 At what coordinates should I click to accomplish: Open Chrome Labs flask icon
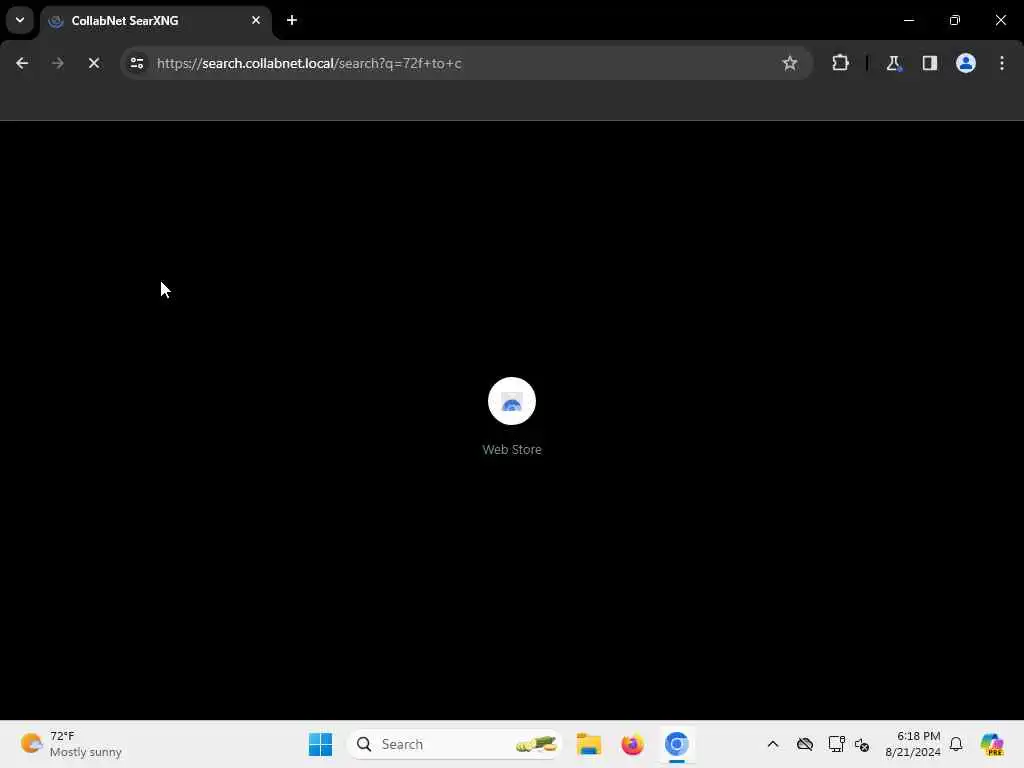click(x=893, y=63)
